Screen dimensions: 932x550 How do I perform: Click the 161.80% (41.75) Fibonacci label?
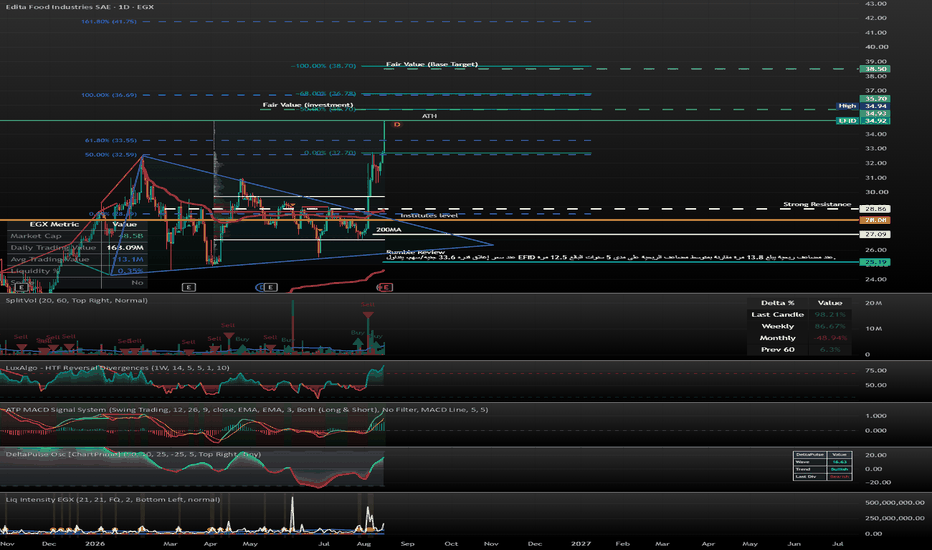click(x=109, y=21)
